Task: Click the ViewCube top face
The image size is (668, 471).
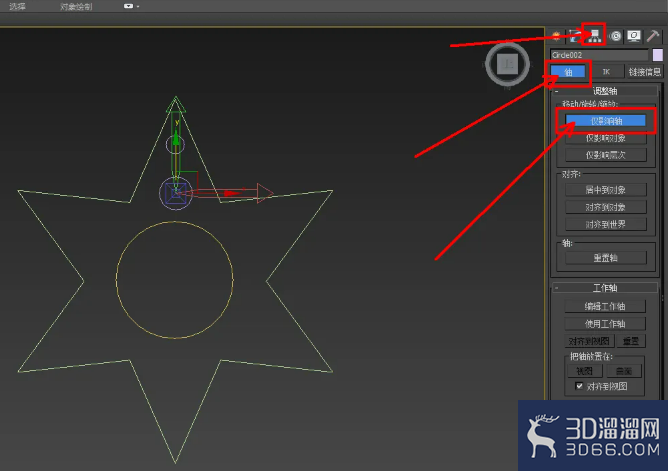Action: coord(507,64)
